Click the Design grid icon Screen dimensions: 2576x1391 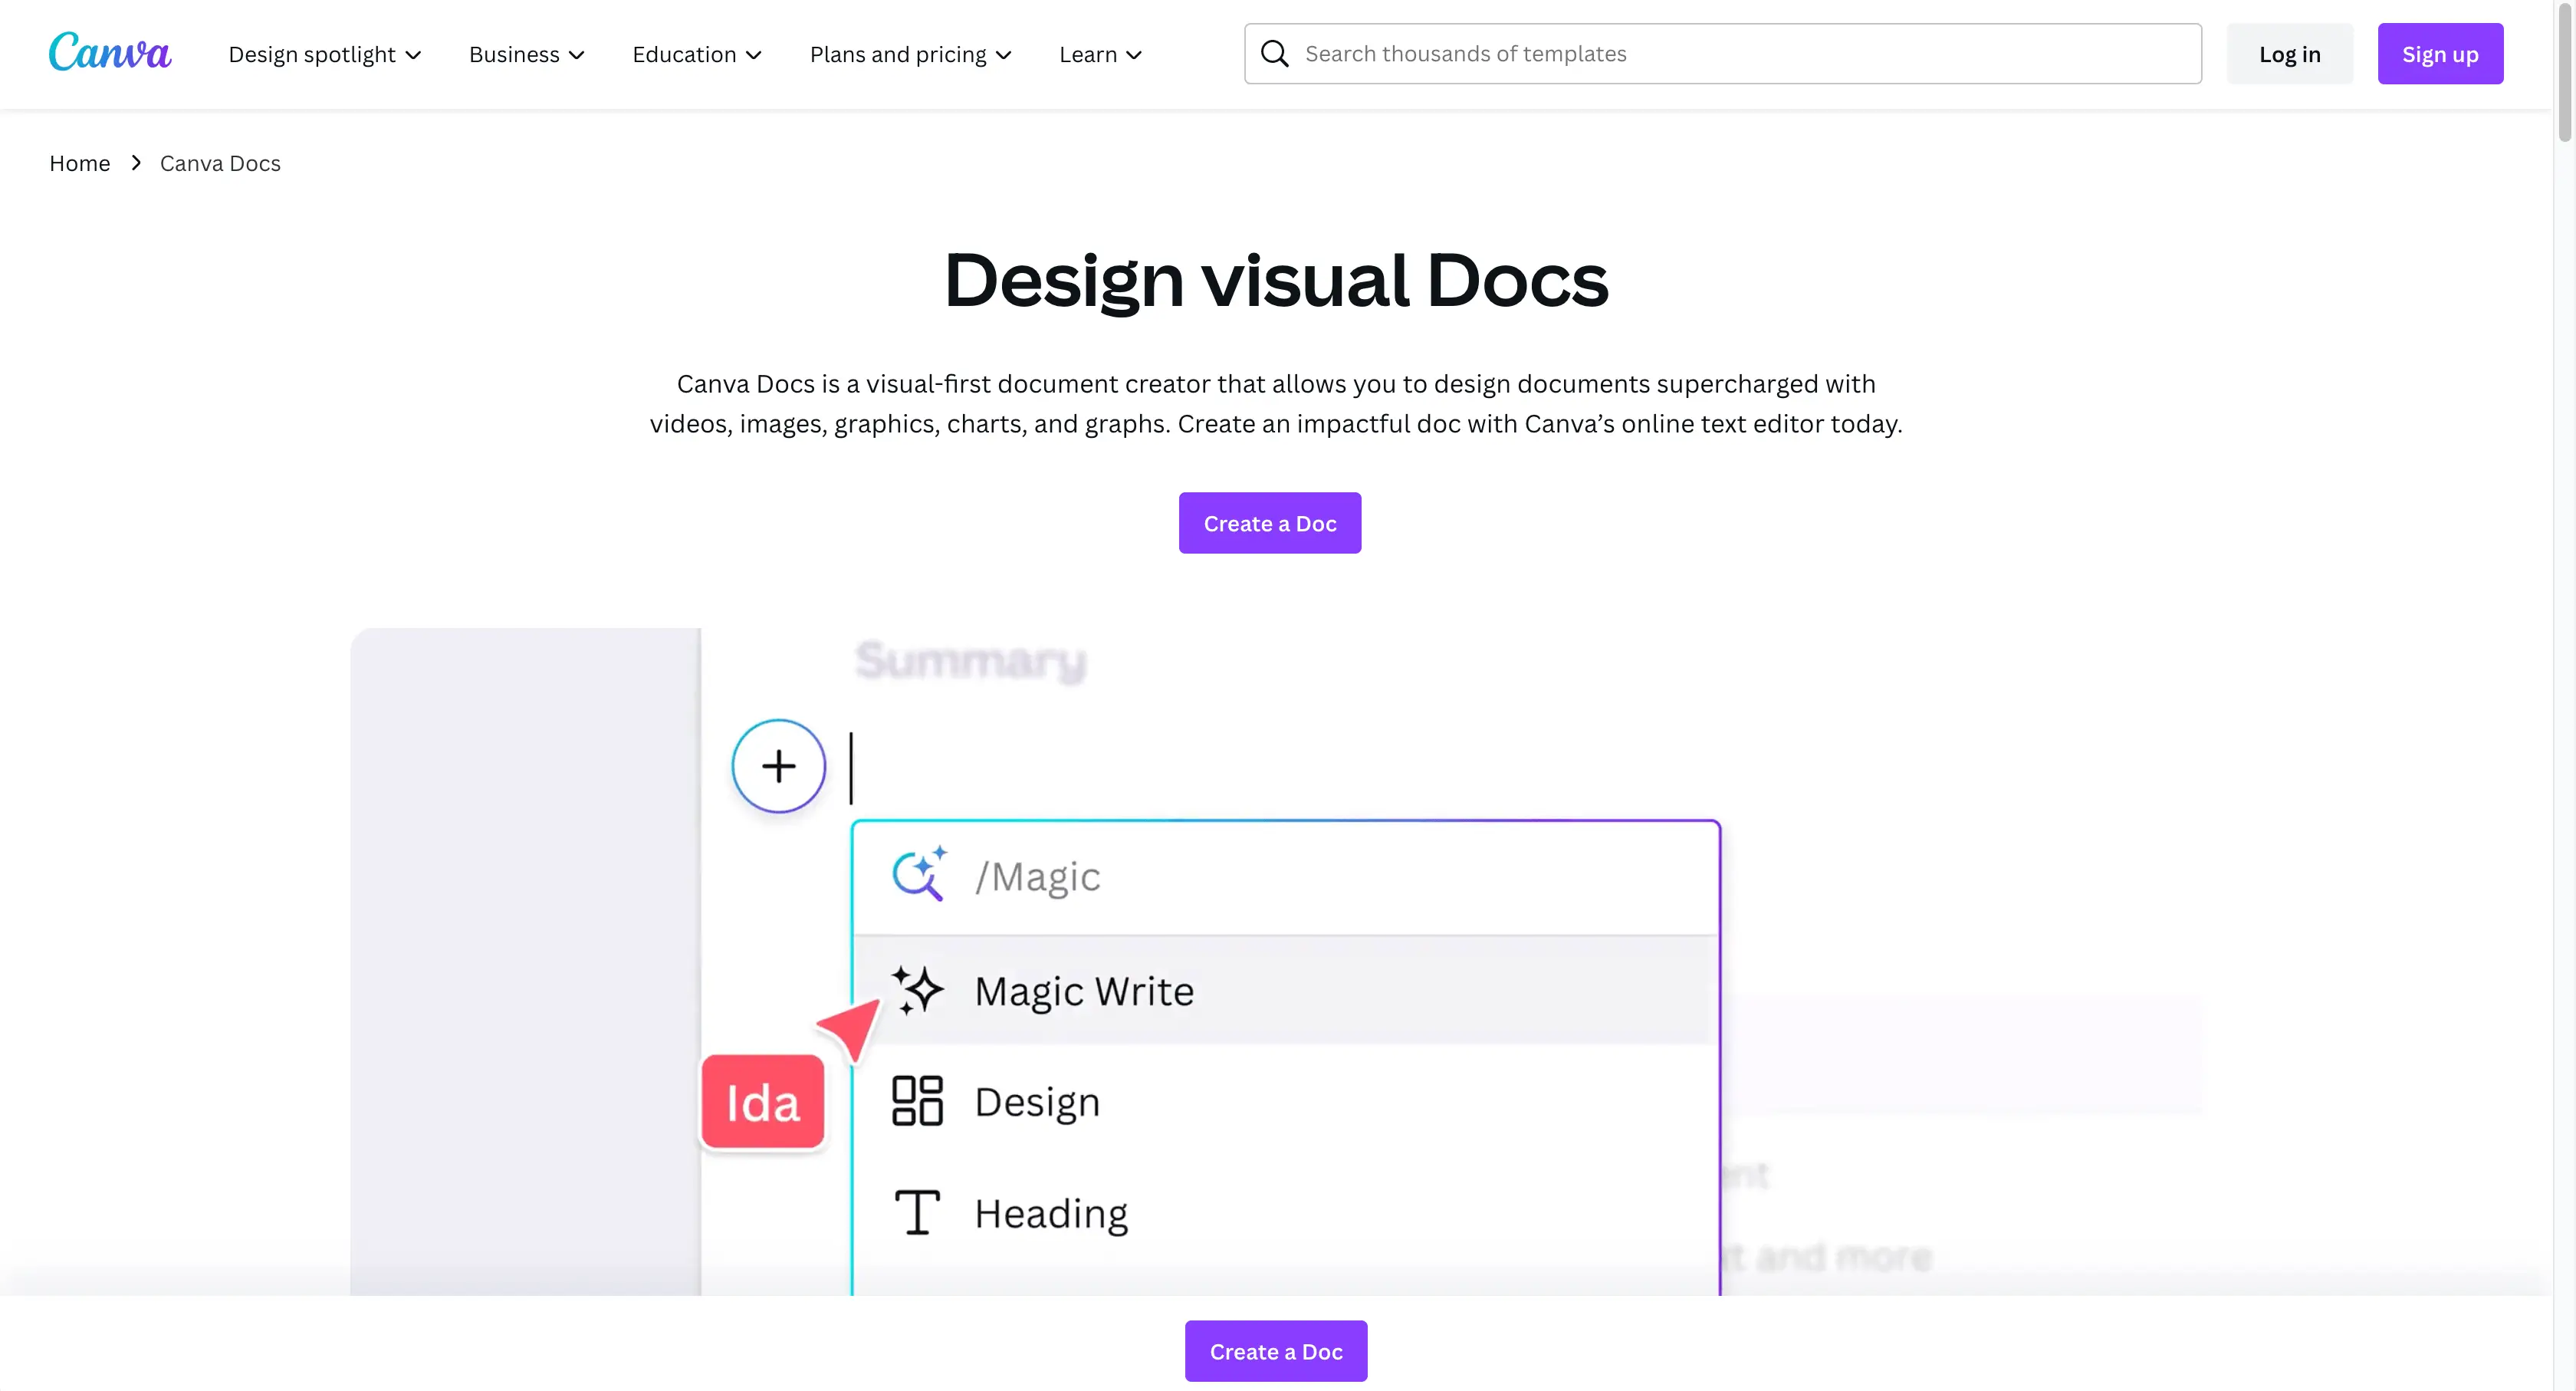(x=917, y=1101)
